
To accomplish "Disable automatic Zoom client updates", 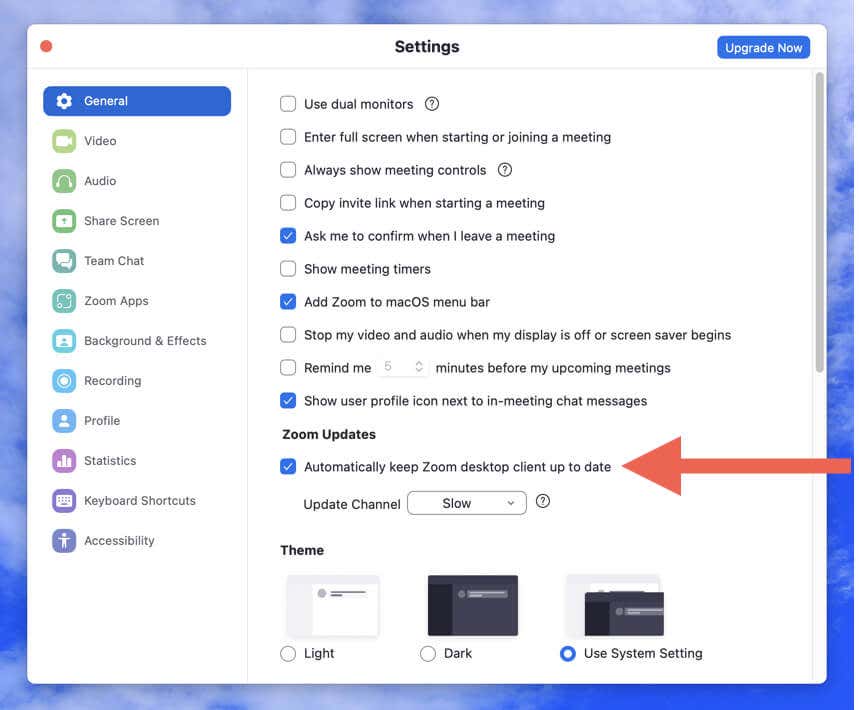I will click(288, 466).
